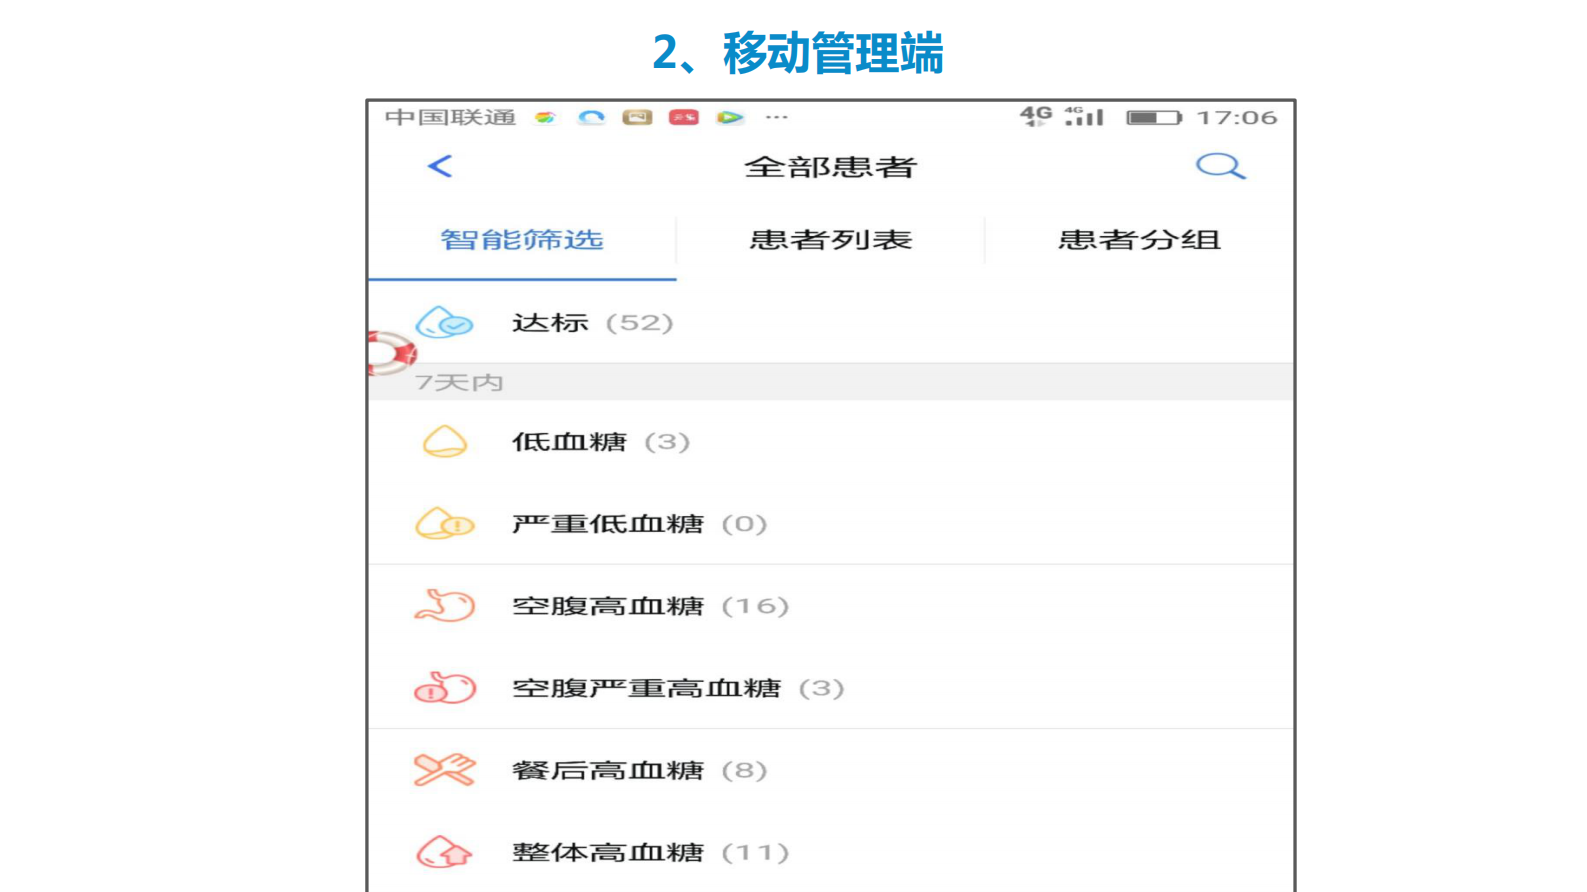The height and width of the screenshot is (892, 1587).
Task: Open the 低血糖 (3) filter row
Action: 831,441
